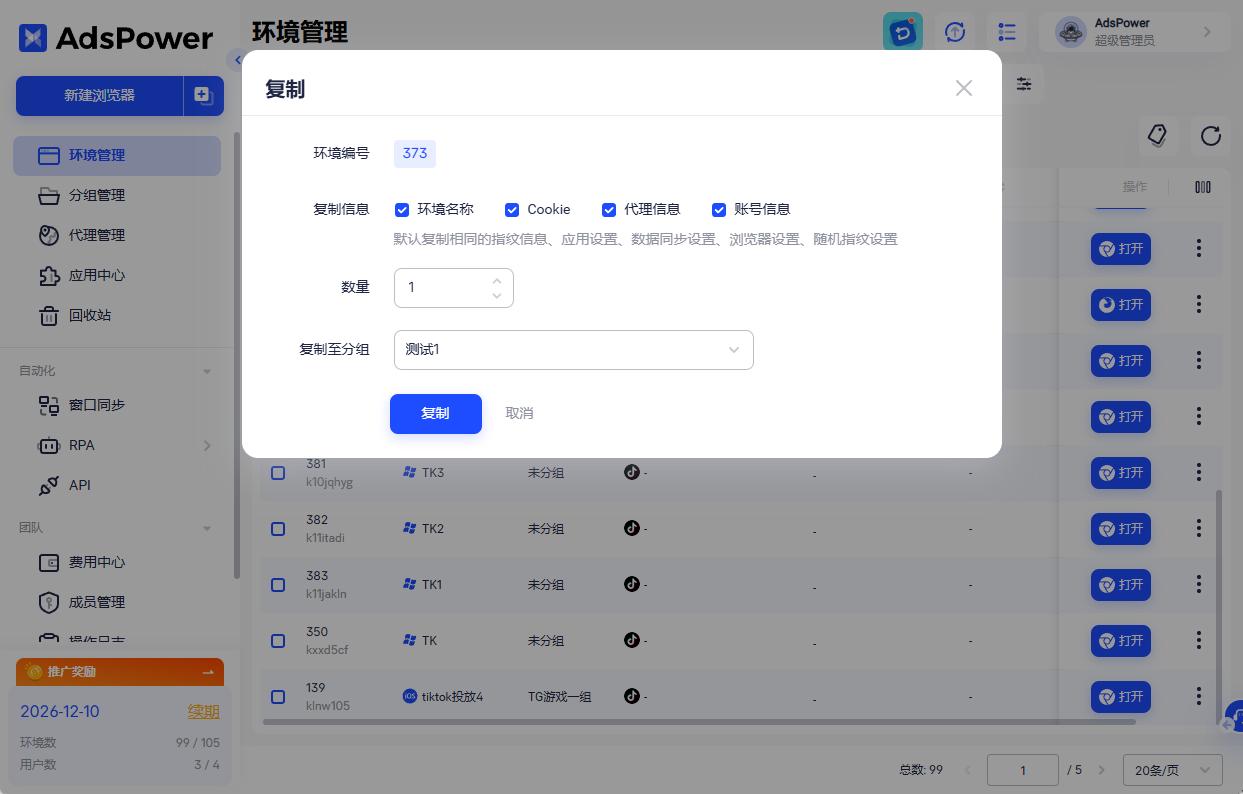The height and width of the screenshot is (794, 1243).
Task: Select the checkbox for row 139
Action: (x=278, y=696)
